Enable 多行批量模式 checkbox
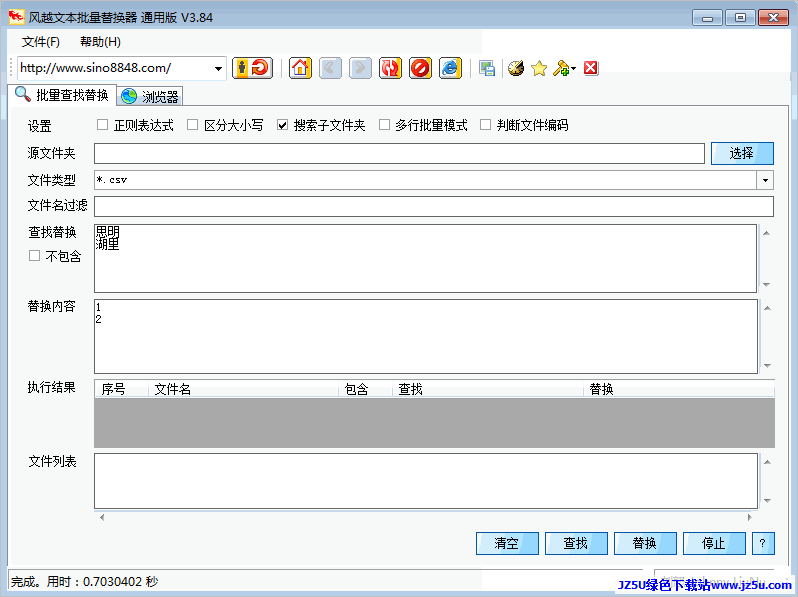This screenshot has width=798, height=597. [x=384, y=125]
